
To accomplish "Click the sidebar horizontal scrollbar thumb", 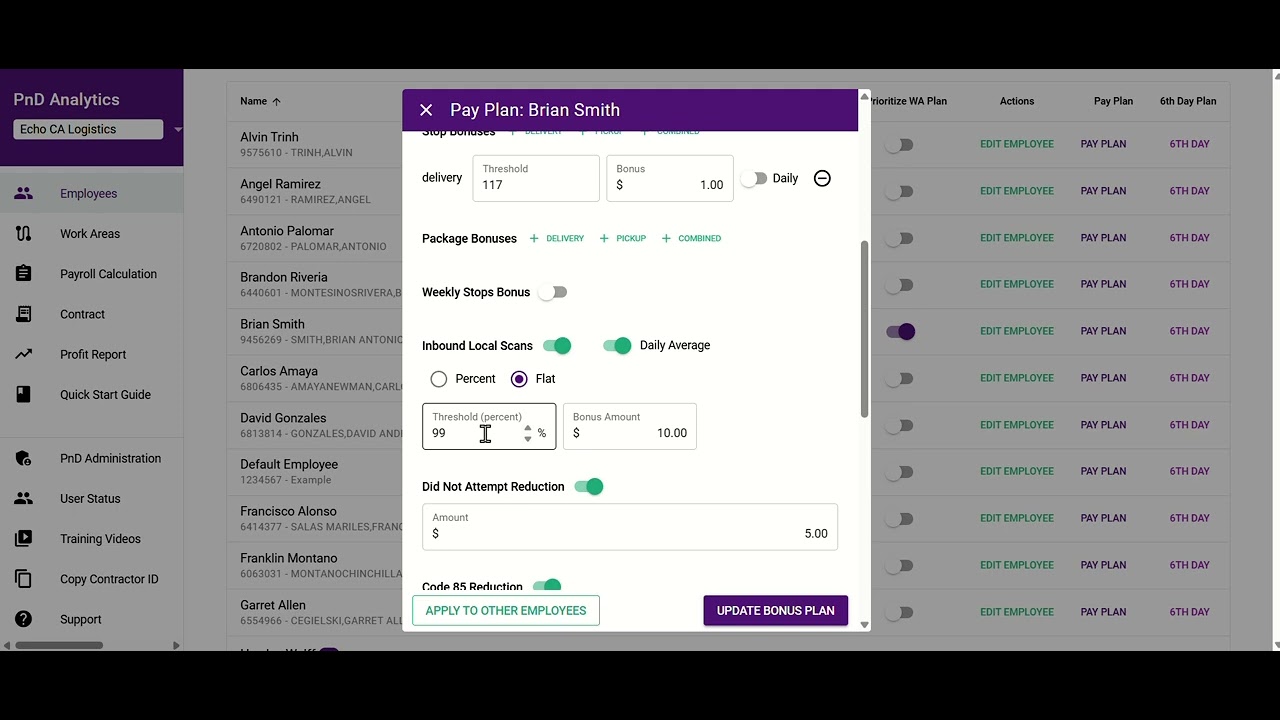I will (x=59, y=645).
